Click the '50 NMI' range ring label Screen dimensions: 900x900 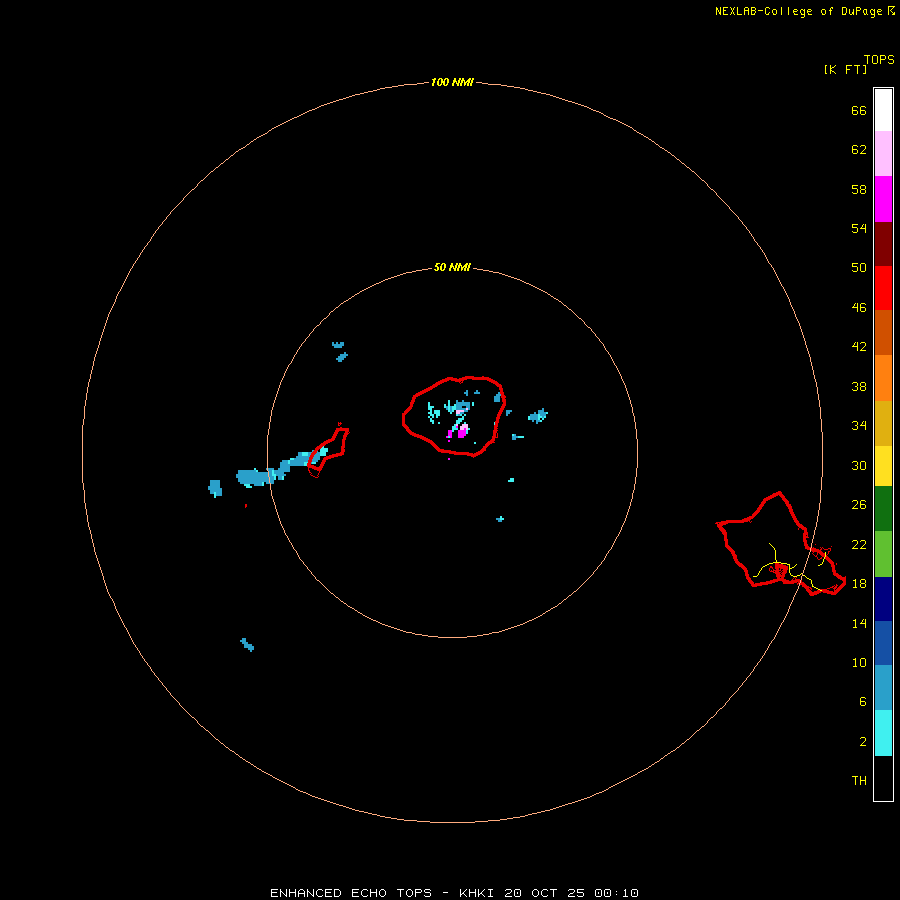tap(452, 267)
